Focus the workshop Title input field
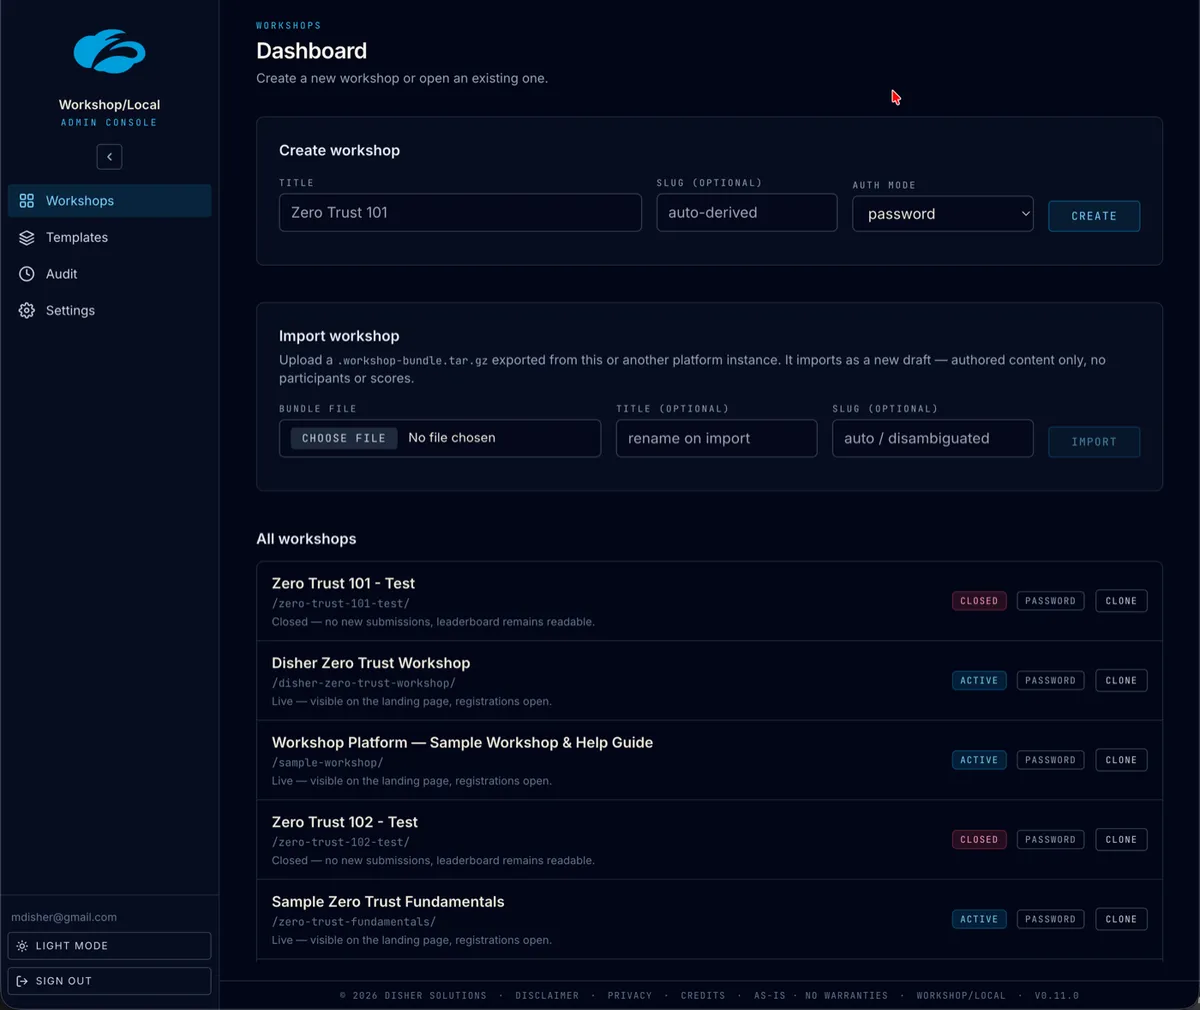This screenshot has height=1010, width=1200. pos(460,213)
